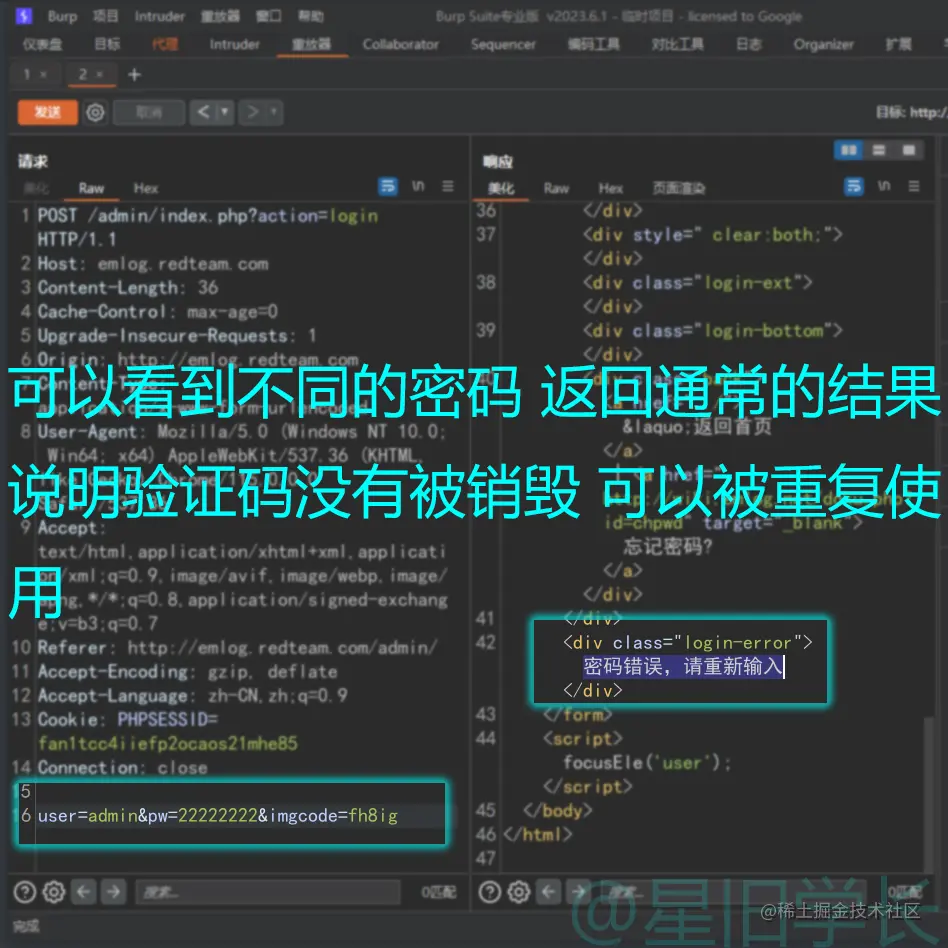Viewport: 948px width, 948px height.
Task: Toggle word wrap icon in response panel
Action: pyautogui.click(x=854, y=186)
